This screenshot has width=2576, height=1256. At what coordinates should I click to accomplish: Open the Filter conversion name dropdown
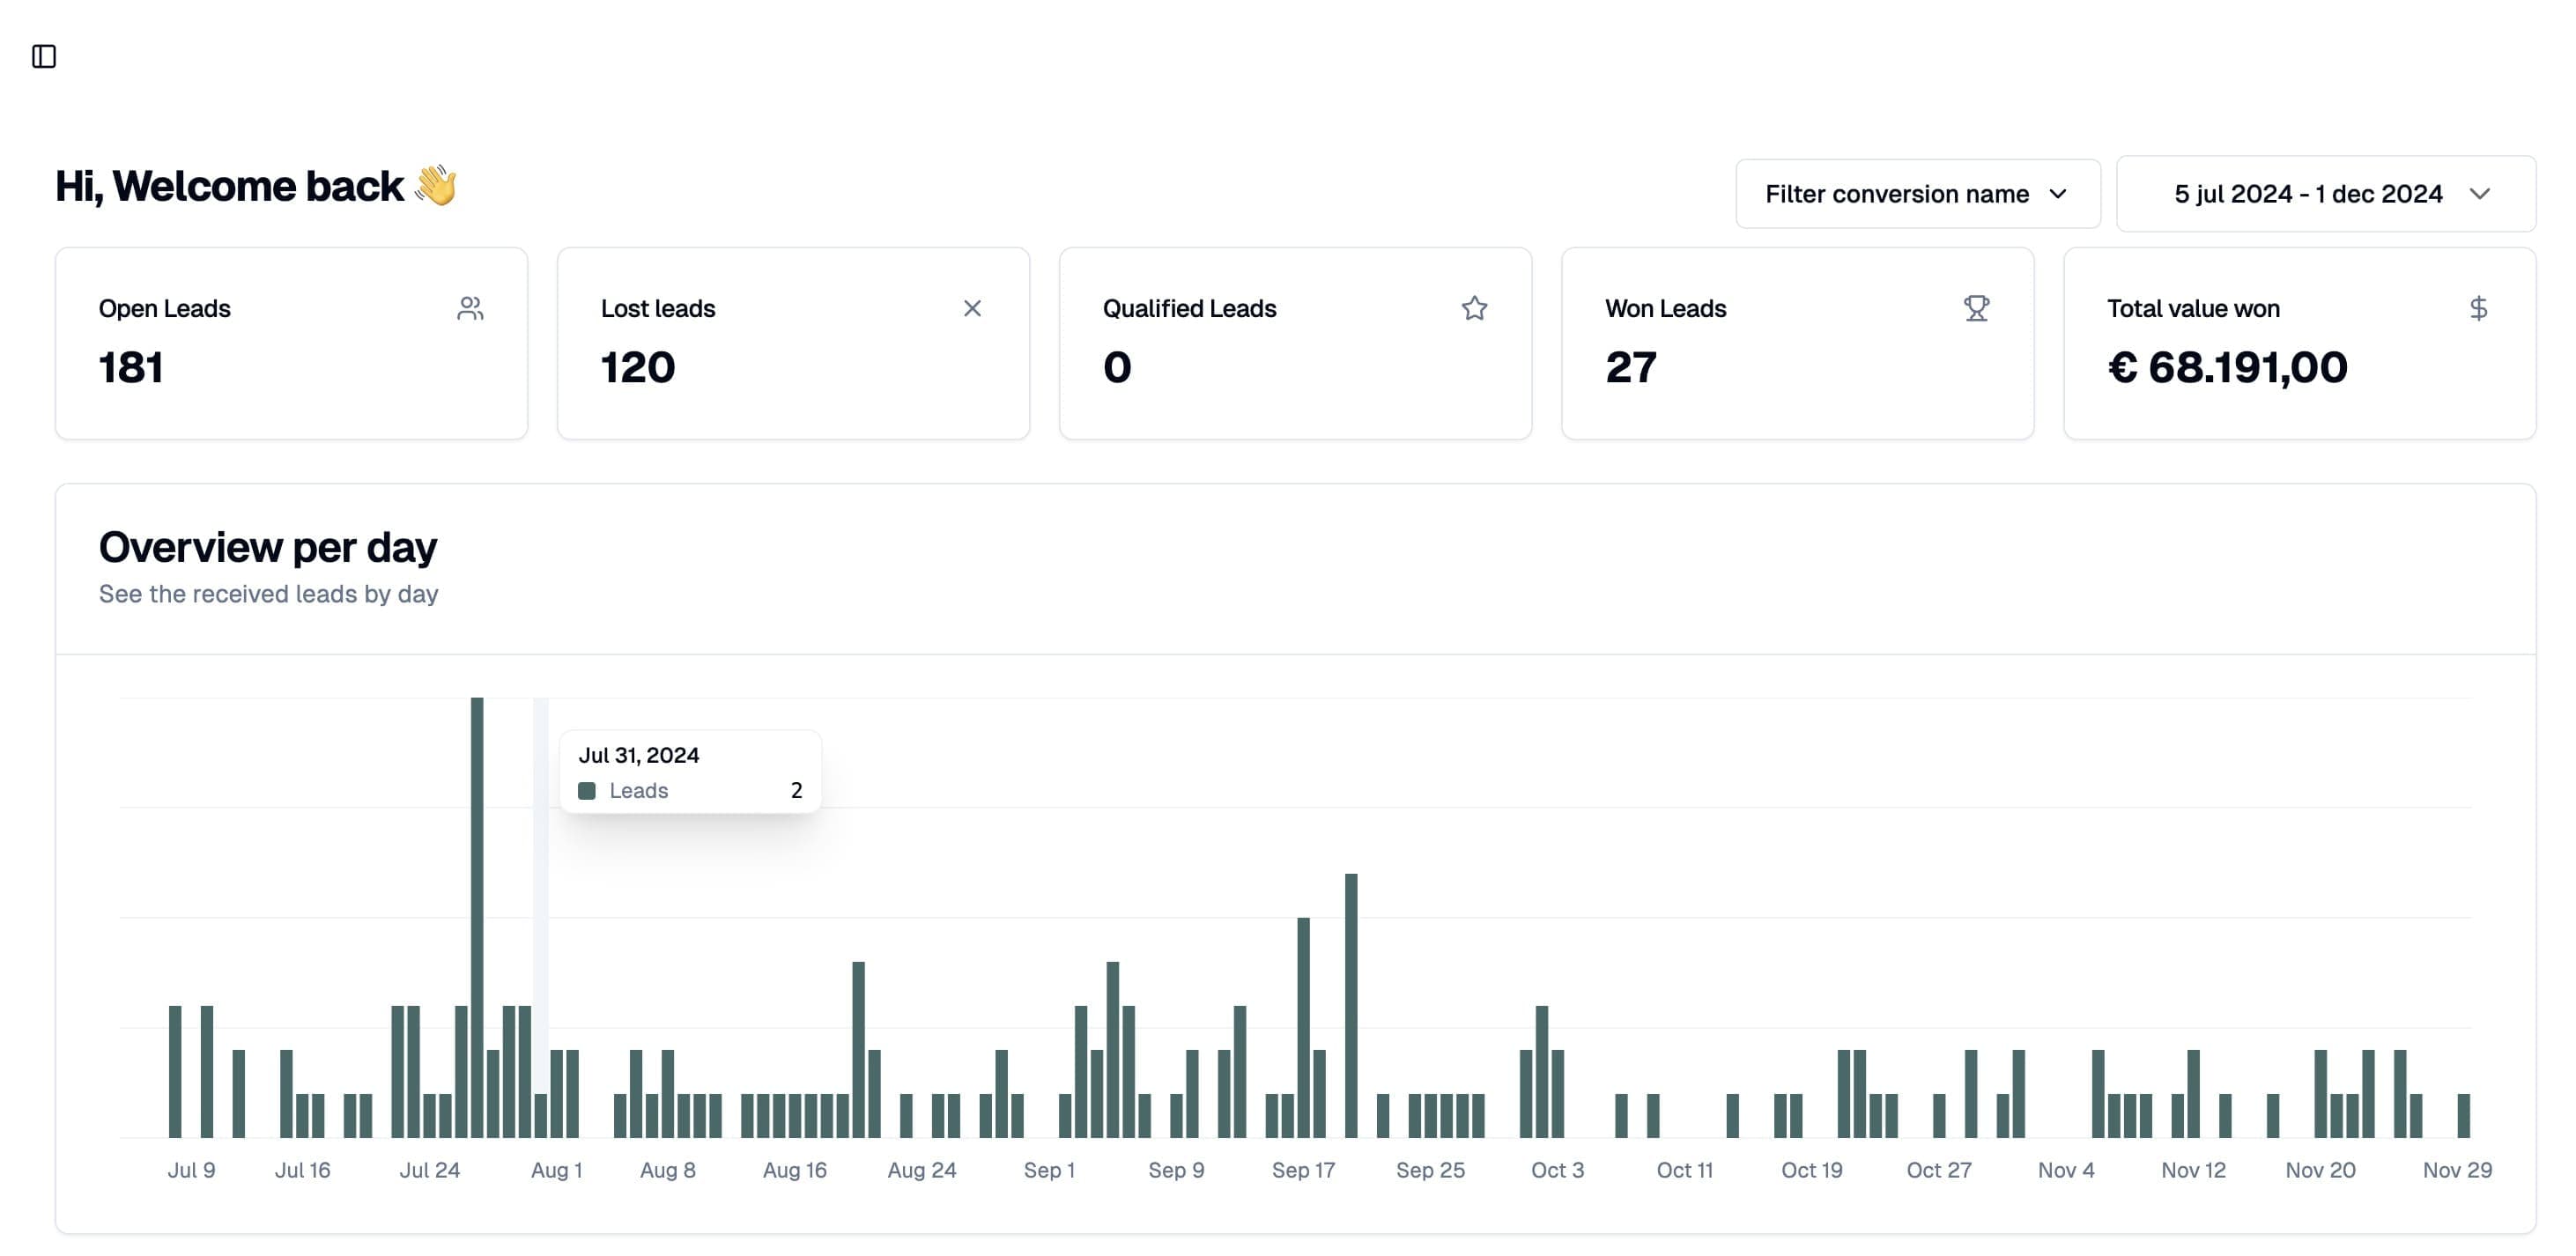pos(1917,194)
